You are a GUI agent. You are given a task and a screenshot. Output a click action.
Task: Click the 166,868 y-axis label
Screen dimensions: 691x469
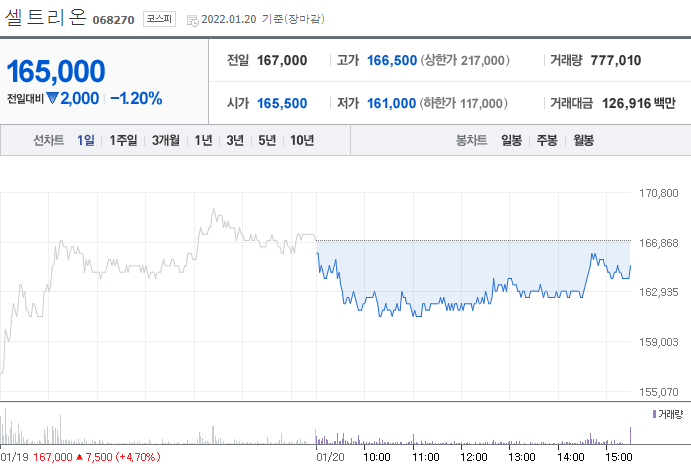[x=659, y=243]
